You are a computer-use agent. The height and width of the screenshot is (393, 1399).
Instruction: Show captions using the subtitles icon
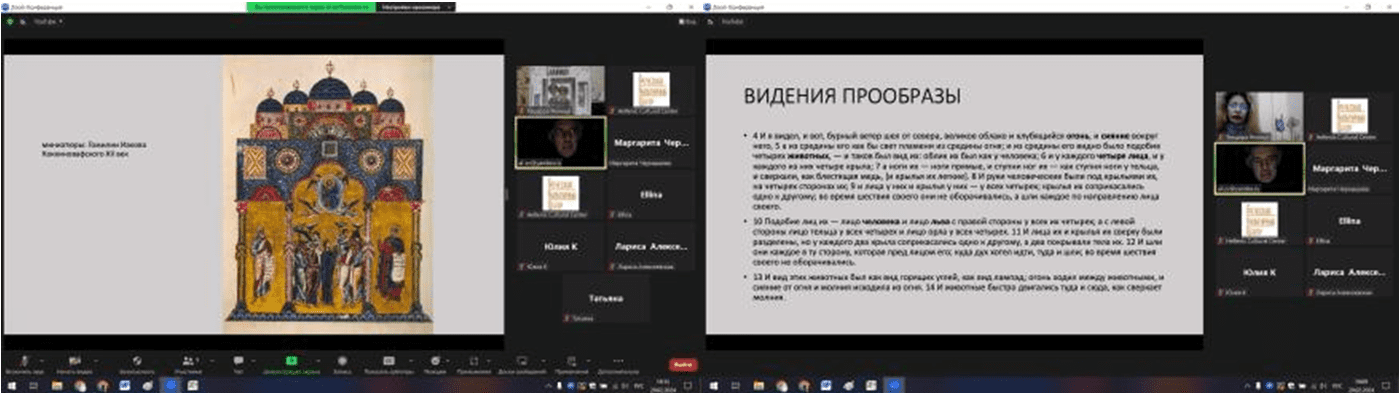coord(388,360)
